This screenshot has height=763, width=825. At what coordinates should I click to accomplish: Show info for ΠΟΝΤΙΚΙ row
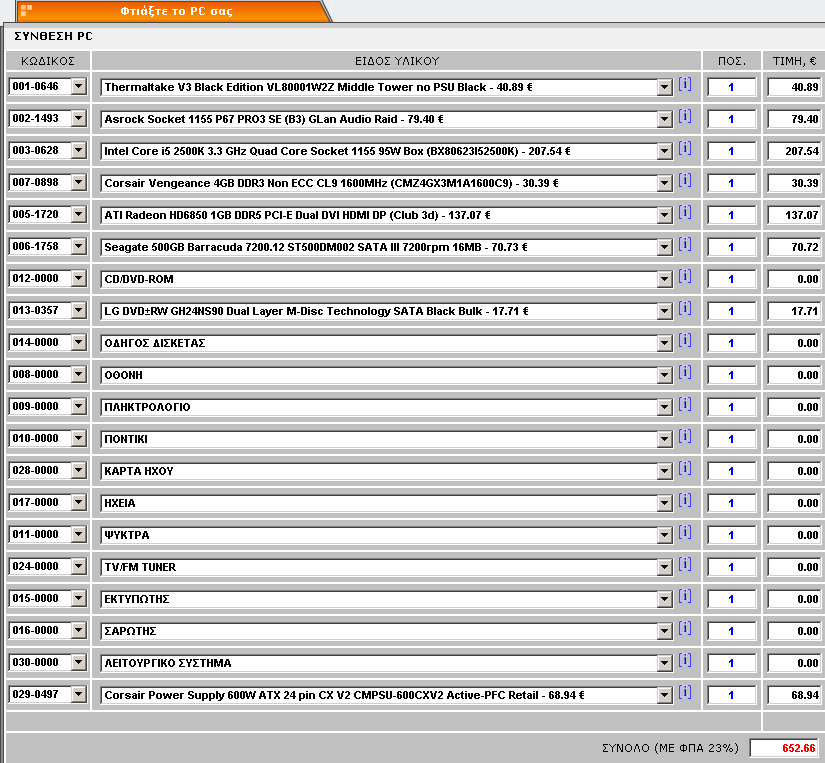coord(685,436)
